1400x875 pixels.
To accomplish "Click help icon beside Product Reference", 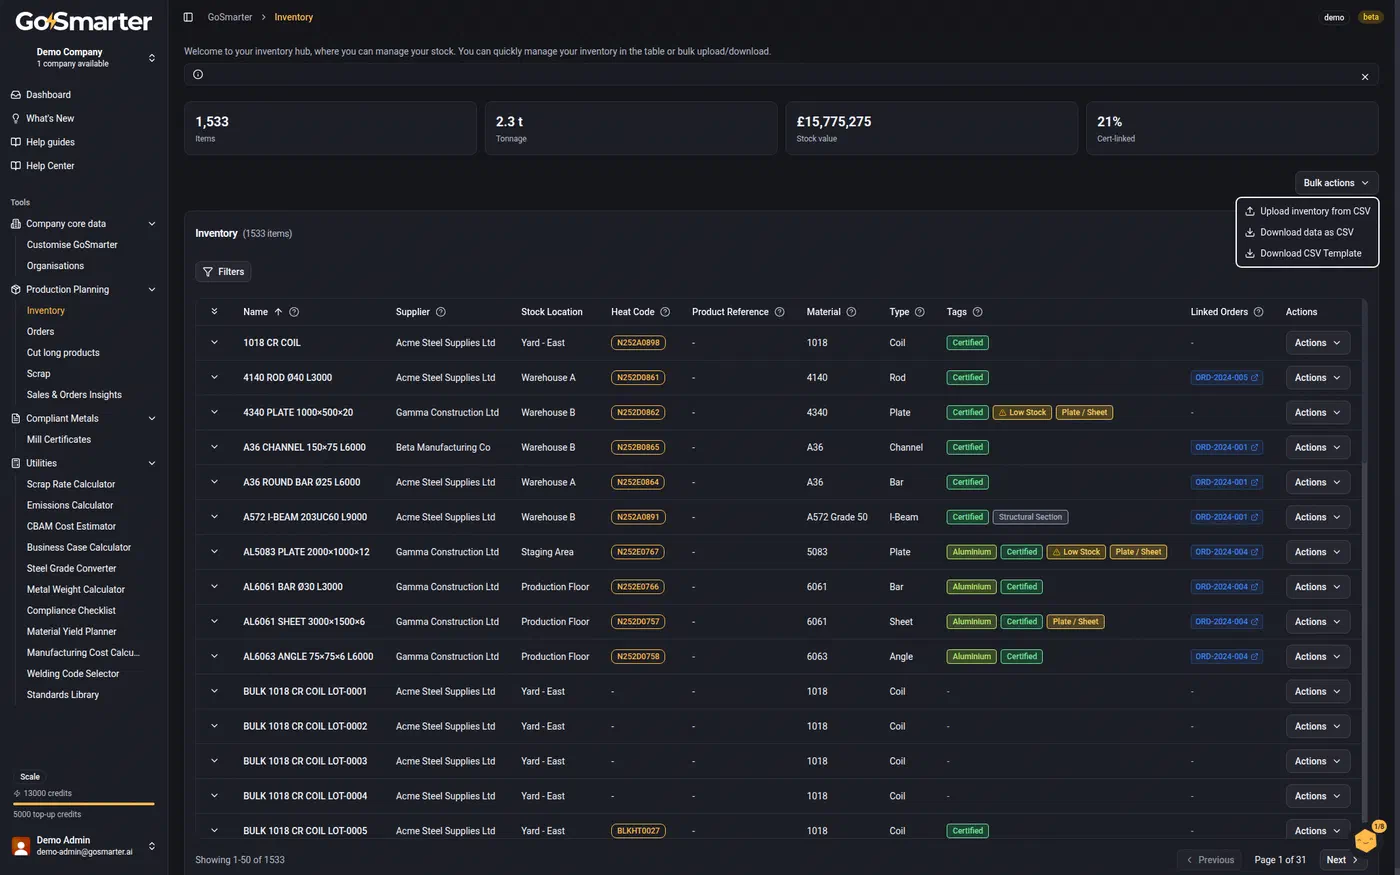I will point(780,312).
